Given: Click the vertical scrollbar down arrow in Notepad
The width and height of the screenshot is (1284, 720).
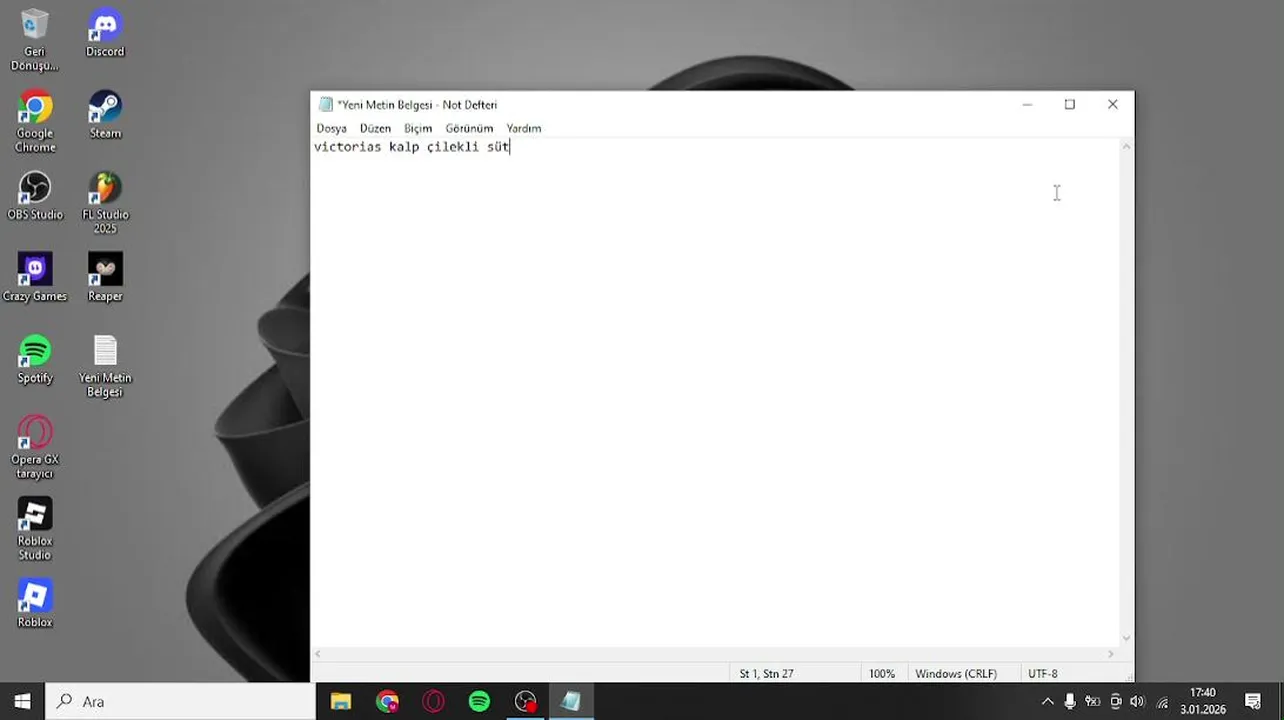Looking at the screenshot, I should pyautogui.click(x=1126, y=638).
